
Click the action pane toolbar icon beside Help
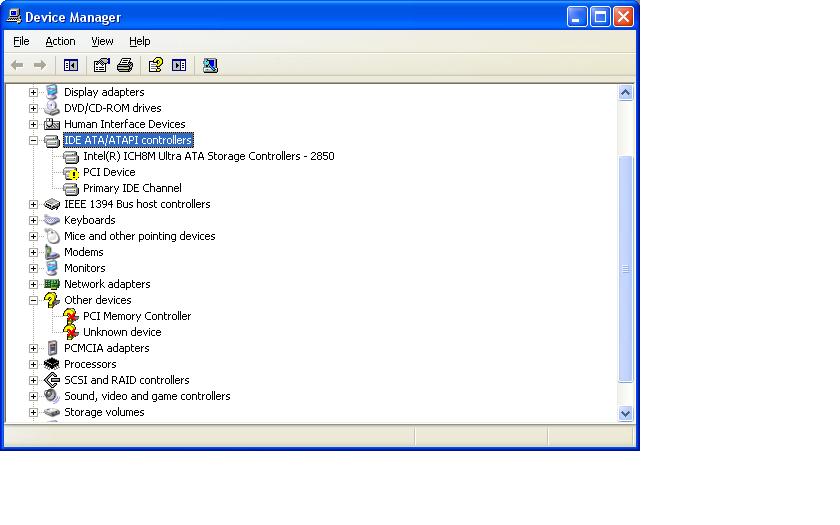179,65
